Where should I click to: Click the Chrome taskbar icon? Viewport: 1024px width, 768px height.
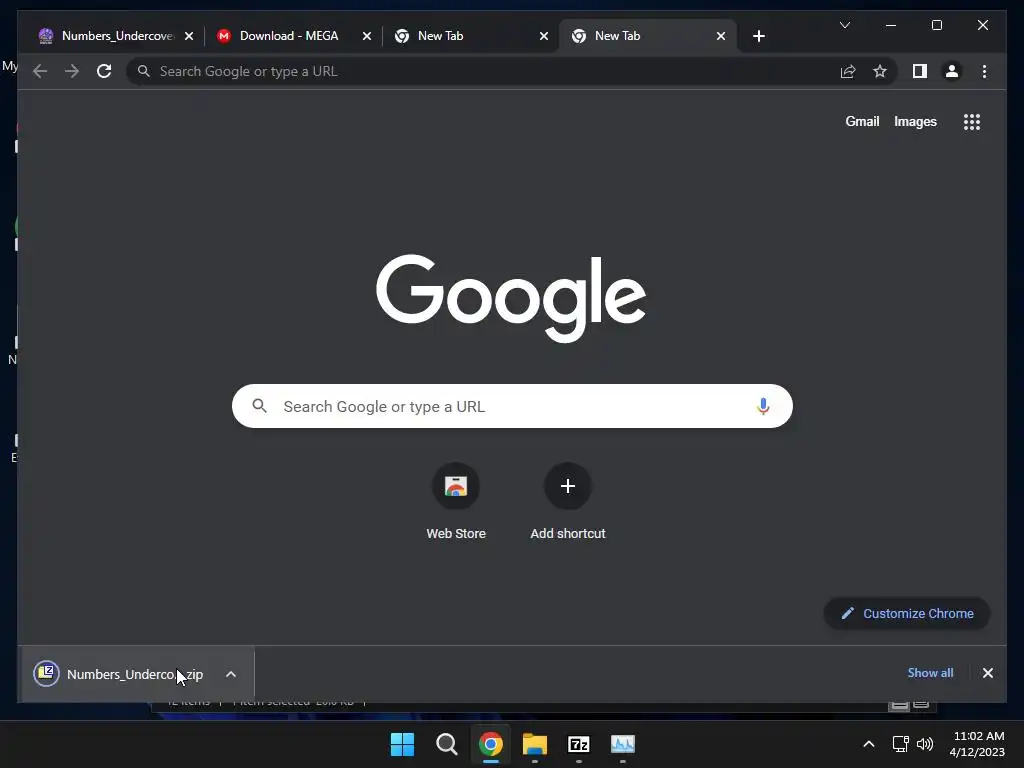click(x=490, y=744)
